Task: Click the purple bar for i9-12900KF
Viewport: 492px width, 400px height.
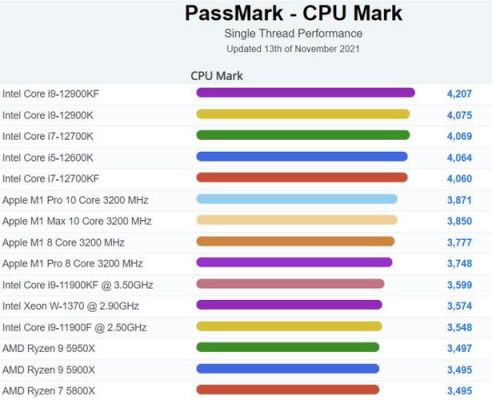Action: click(x=306, y=93)
